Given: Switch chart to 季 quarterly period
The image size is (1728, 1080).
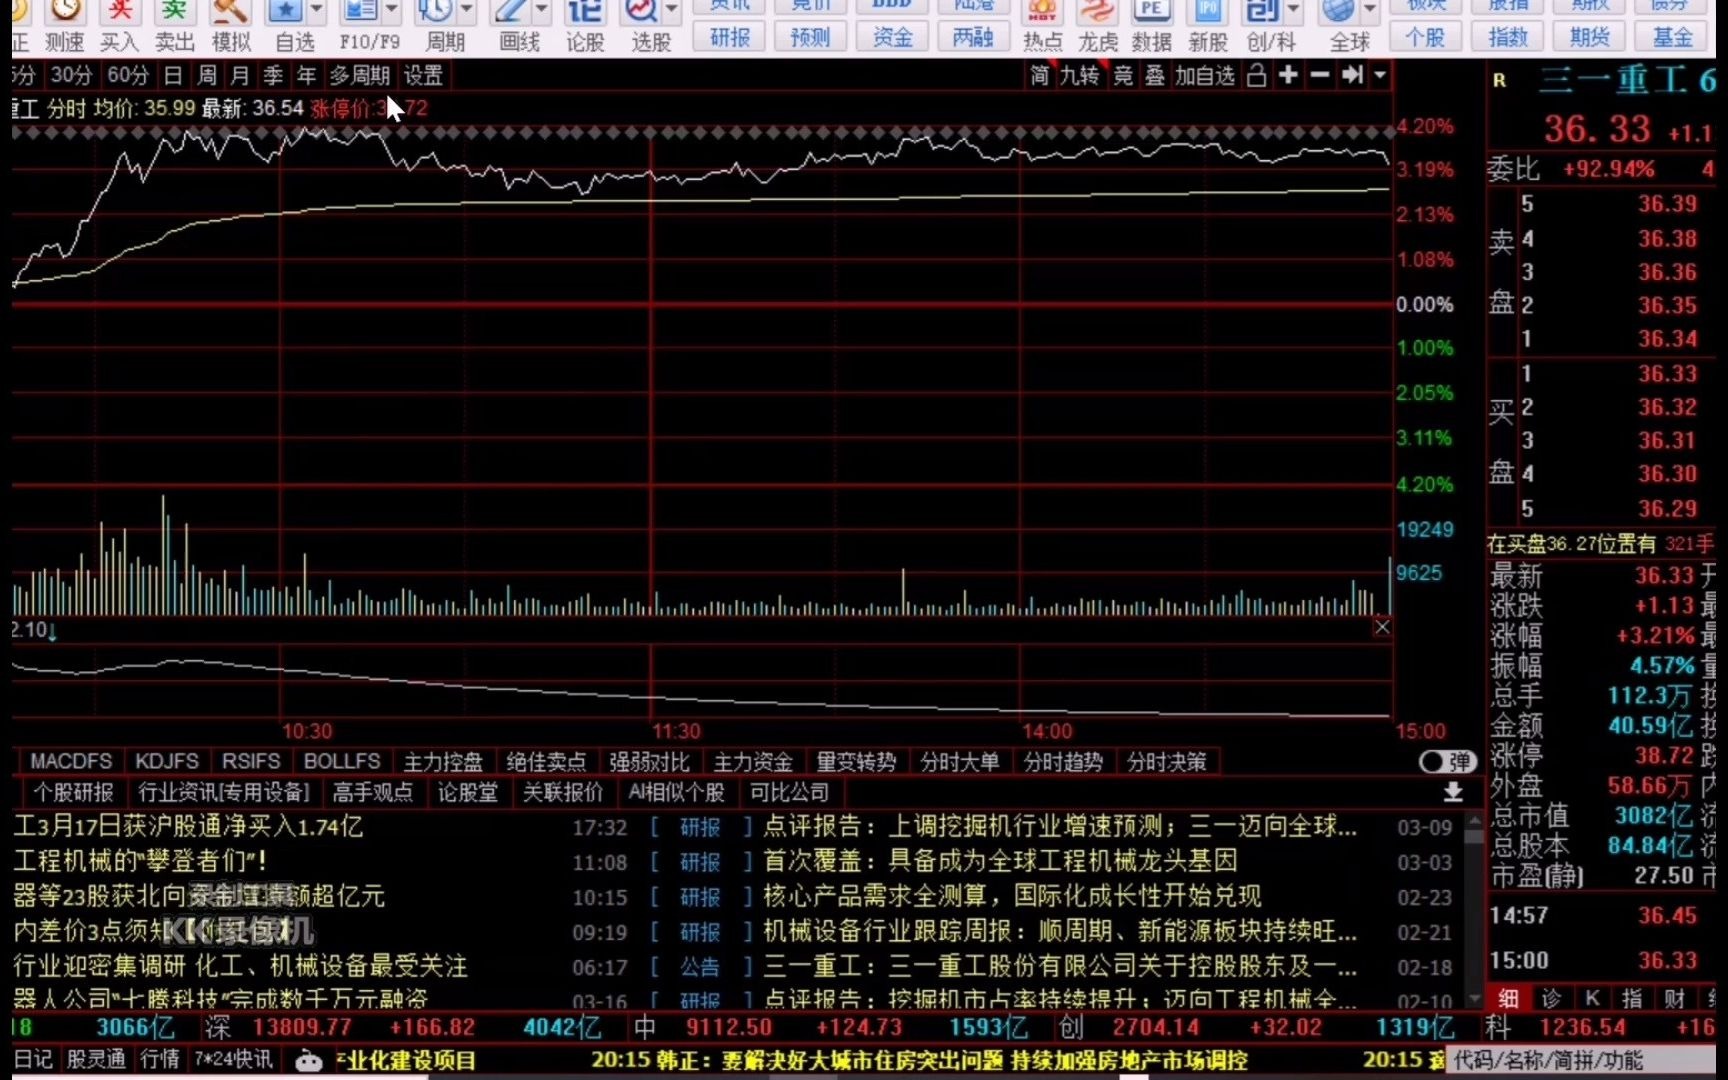Looking at the screenshot, I should tap(273, 75).
